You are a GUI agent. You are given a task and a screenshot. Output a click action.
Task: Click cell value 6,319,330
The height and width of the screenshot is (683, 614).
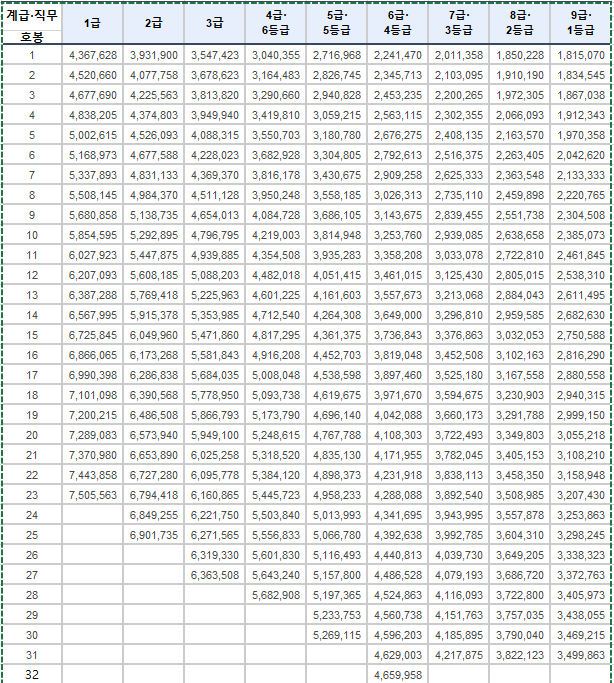click(214, 556)
